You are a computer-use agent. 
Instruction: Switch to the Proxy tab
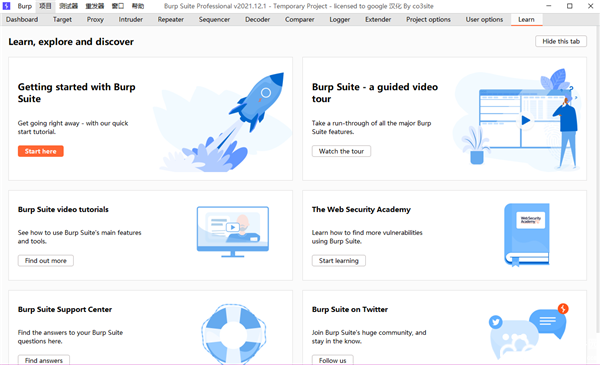pos(95,20)
